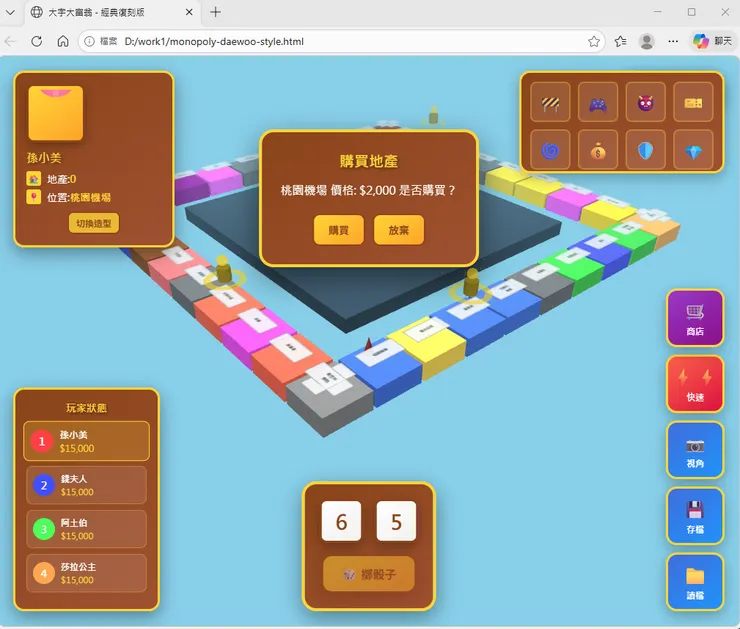Click the 位置:桃園機場 text
The image size is (740, 629).
coord(79,197)
